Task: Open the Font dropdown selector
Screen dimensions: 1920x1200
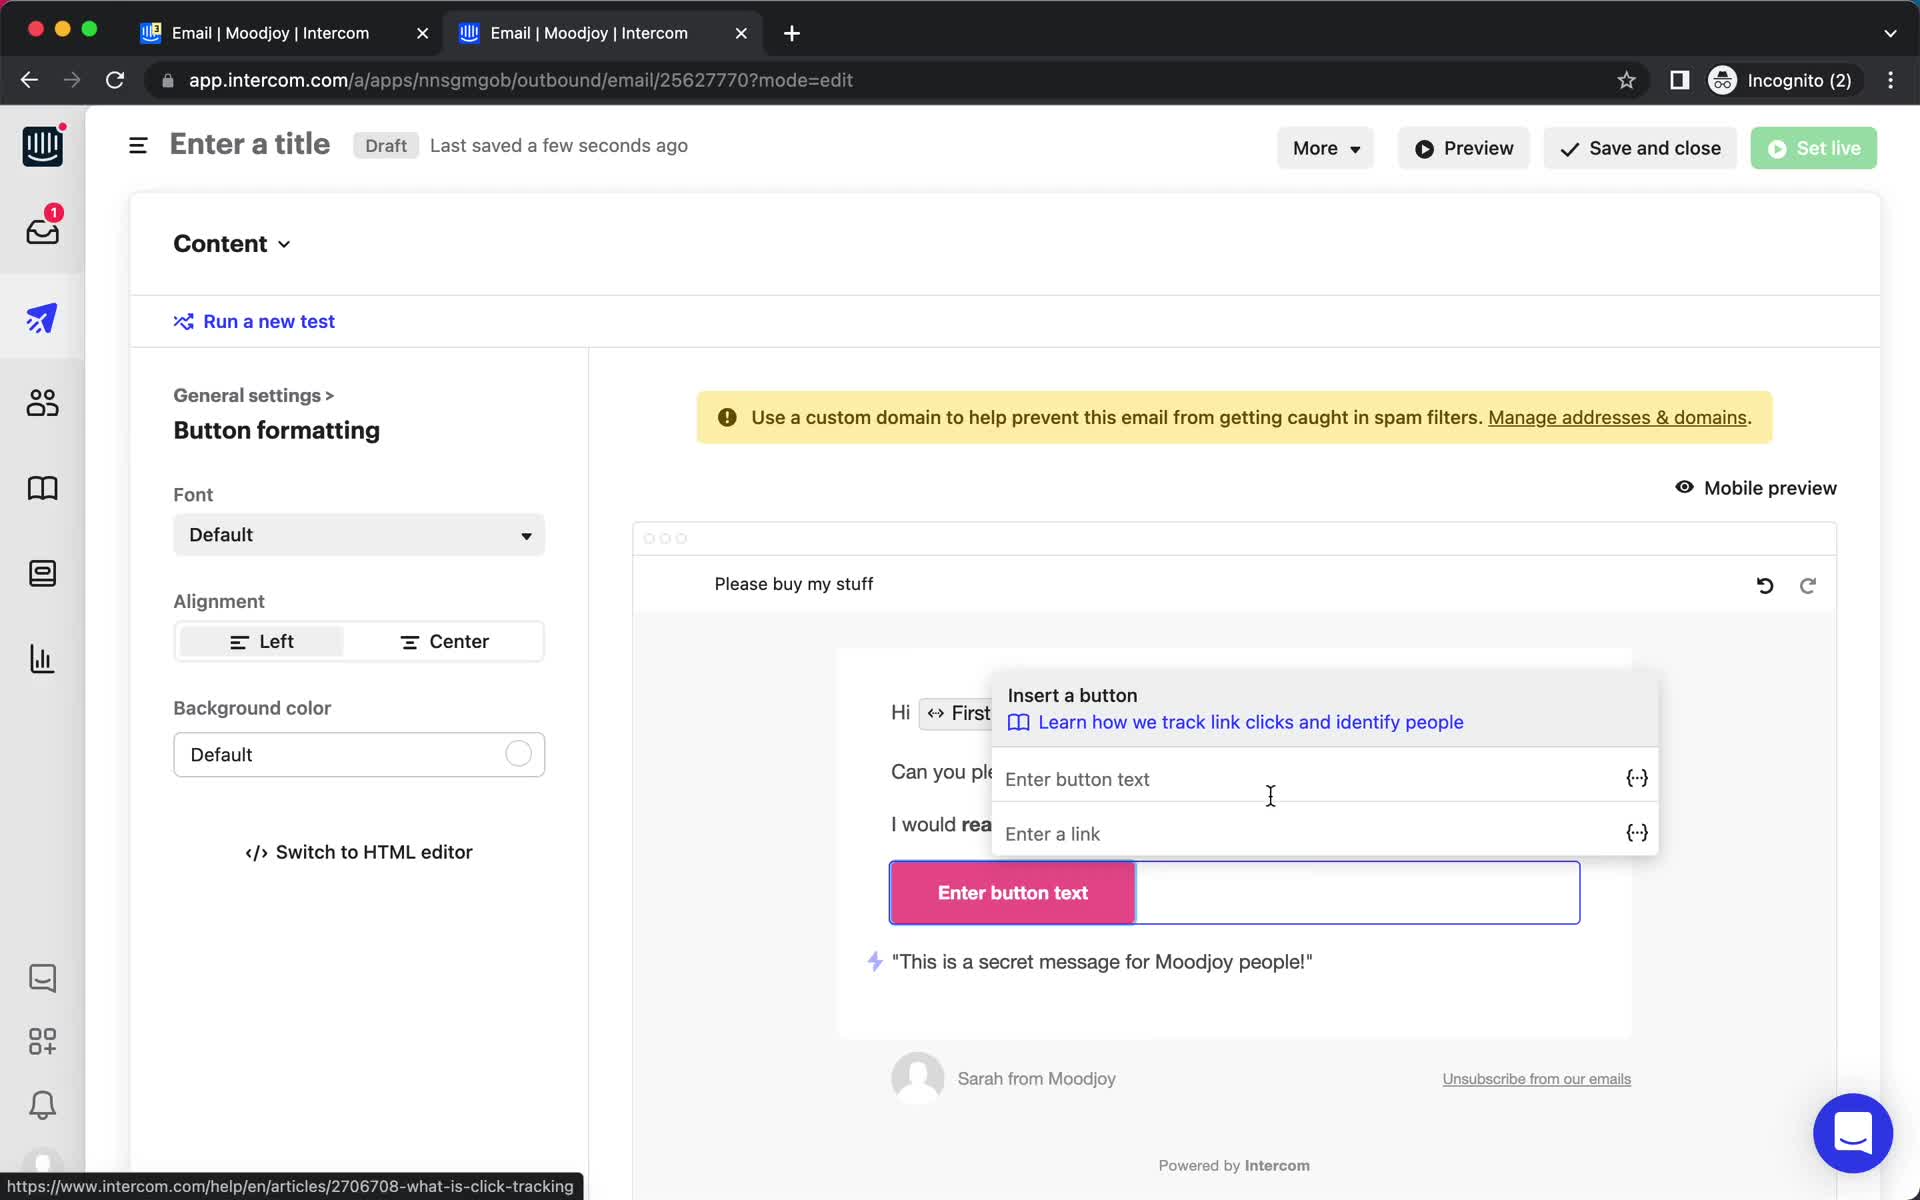Action: 358,535
